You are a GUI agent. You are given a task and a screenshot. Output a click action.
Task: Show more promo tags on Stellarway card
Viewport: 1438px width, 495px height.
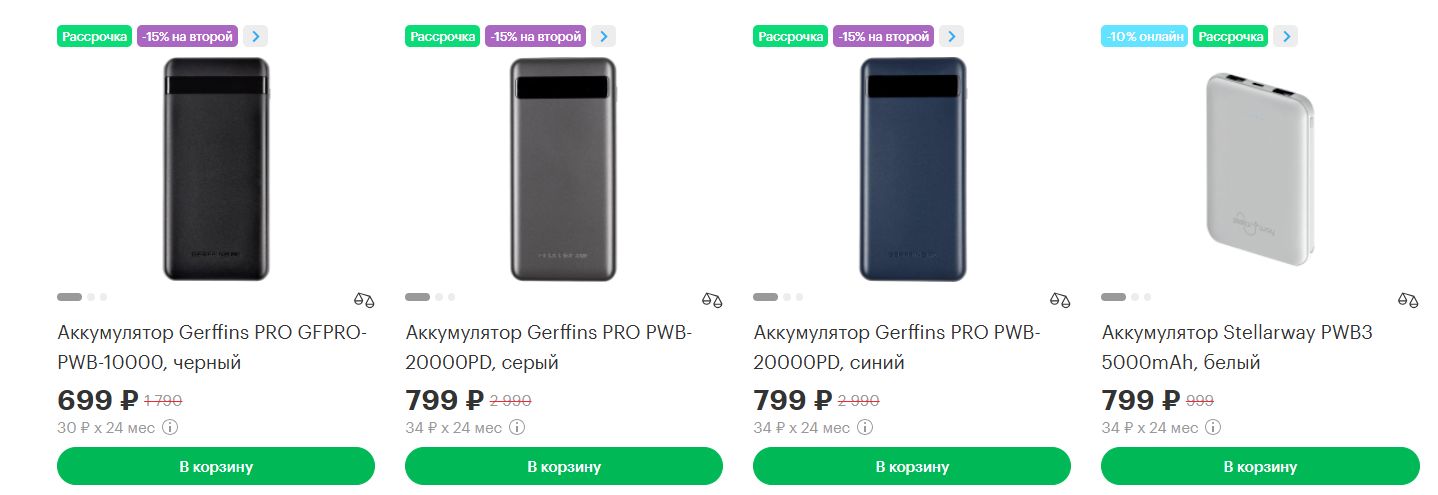(1285, 37)
